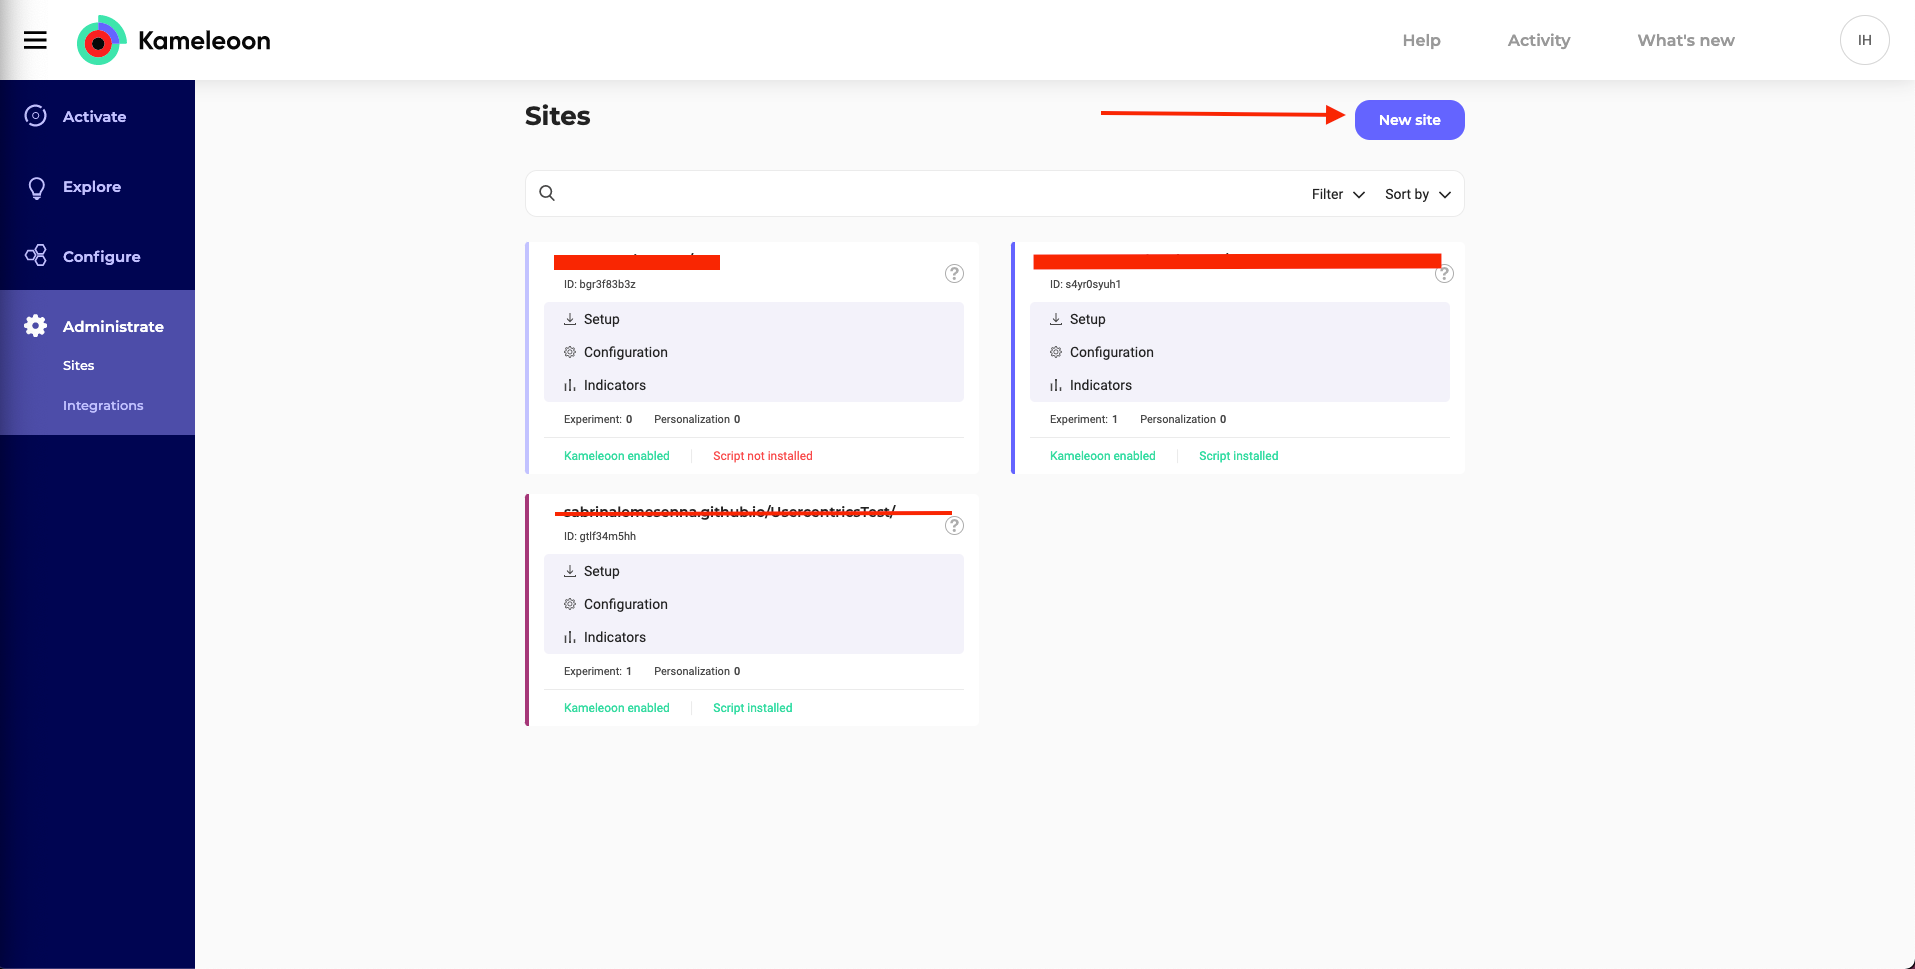1915x969 pixels.
Task: Click the Administrate gear icon
Action: 36,326
